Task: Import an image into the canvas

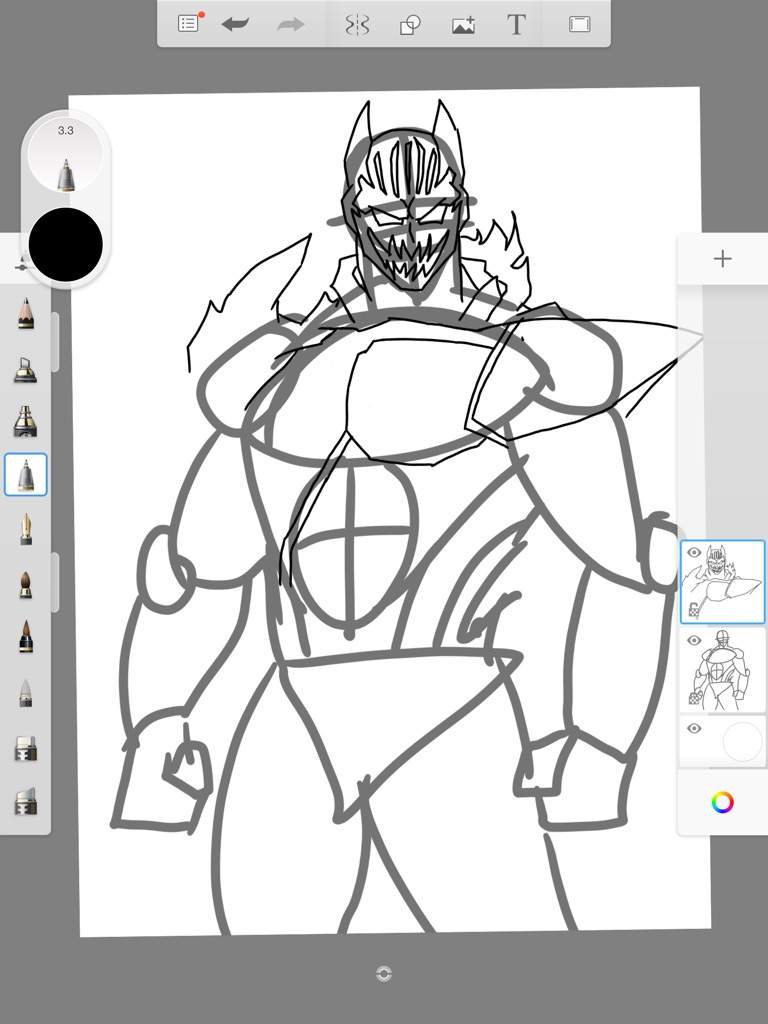Action: click(463, 25)
